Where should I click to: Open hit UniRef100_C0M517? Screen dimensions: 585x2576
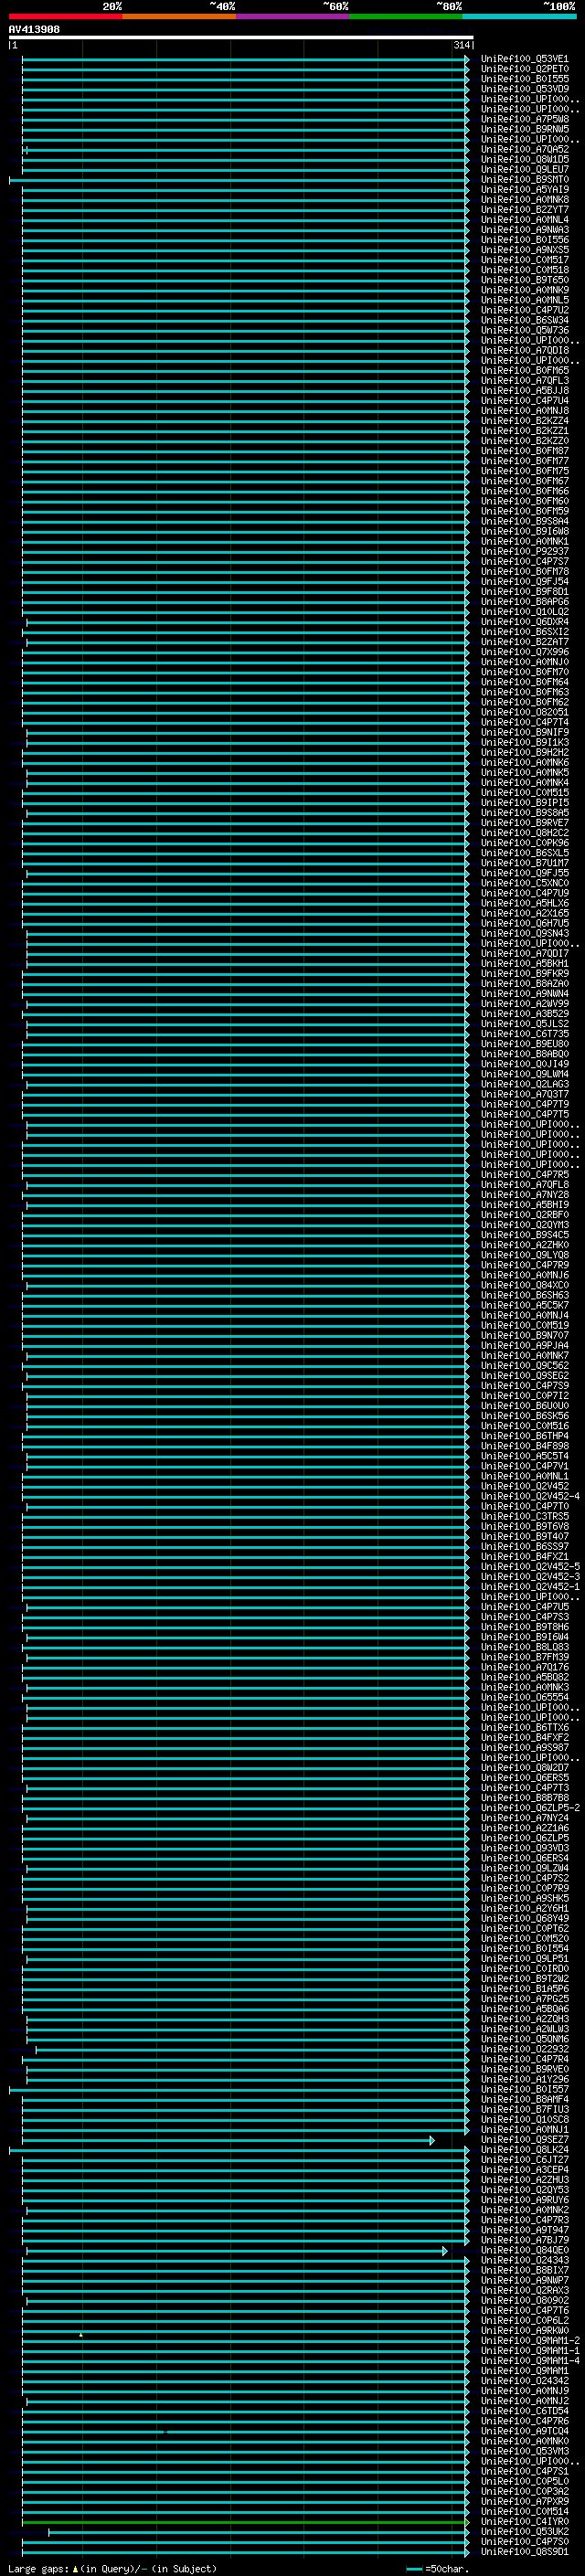[525, 260]
